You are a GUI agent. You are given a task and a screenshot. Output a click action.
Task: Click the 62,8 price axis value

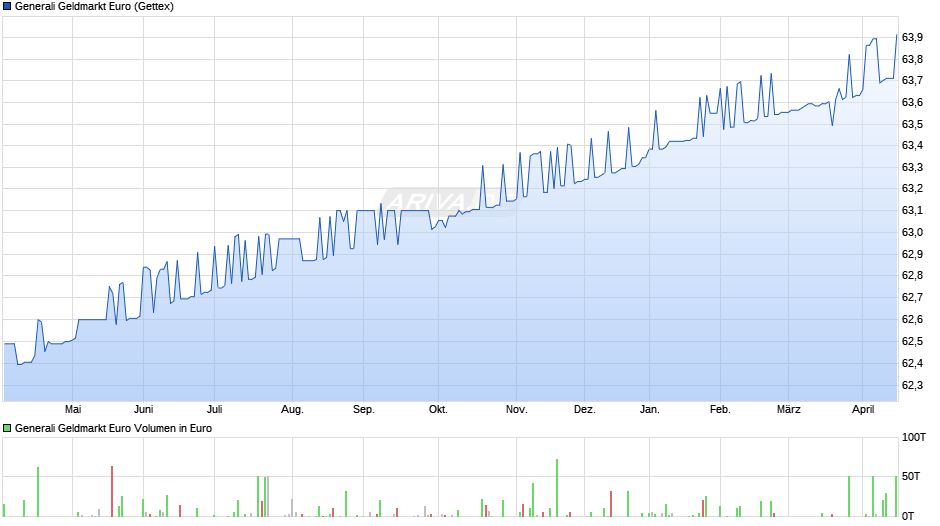(912, 276)
